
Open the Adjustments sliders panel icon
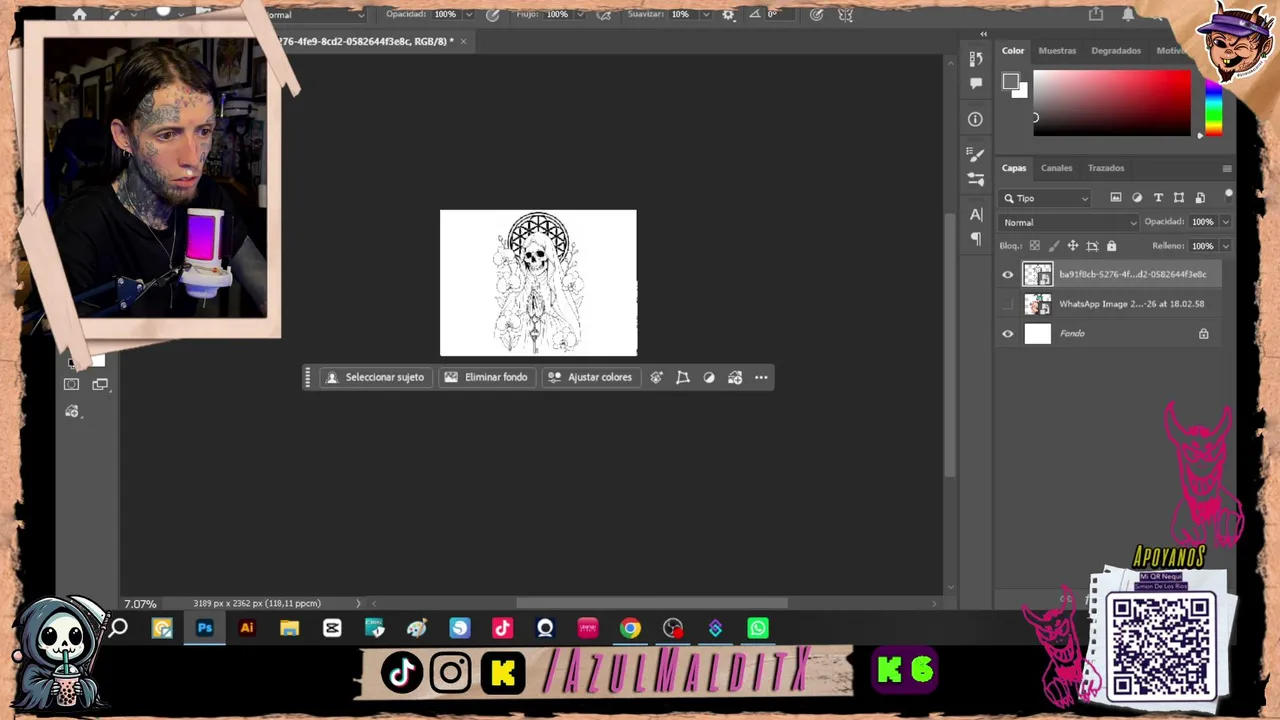(976, 179)
